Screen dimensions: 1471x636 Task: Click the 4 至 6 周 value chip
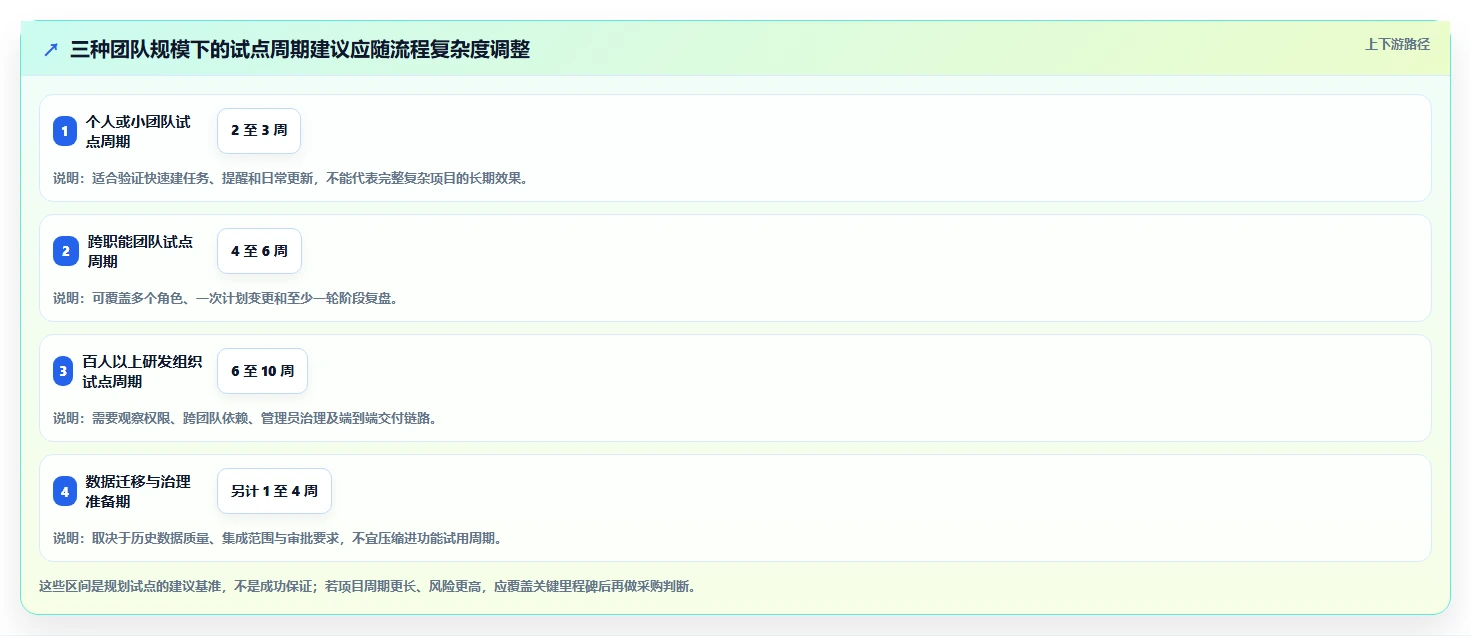(259, 251)
